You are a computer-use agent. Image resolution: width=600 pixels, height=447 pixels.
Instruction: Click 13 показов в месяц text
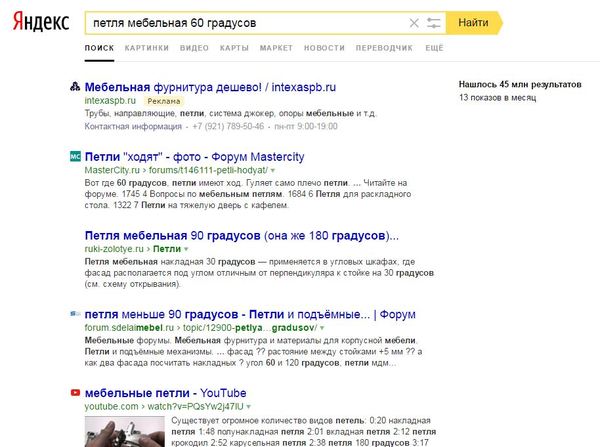497,98
